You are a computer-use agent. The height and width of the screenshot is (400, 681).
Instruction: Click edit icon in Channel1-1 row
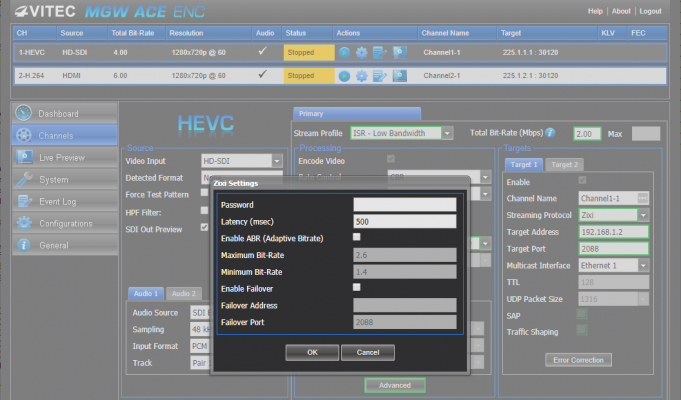tap(380, 53)
